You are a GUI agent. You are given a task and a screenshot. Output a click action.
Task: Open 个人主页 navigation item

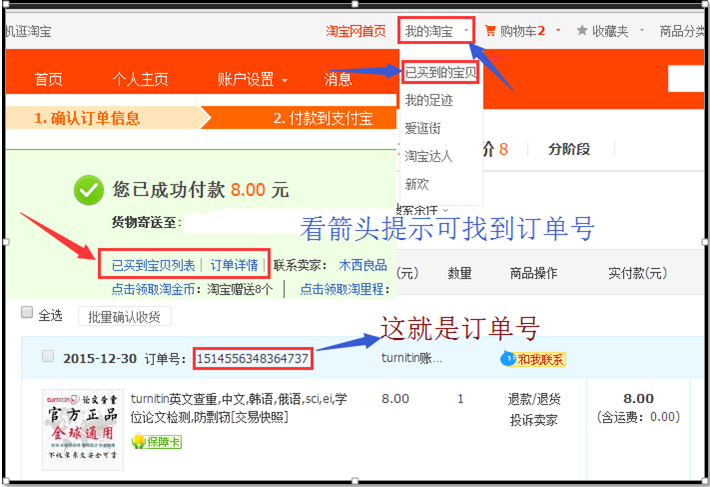click(x=140, y=79)
